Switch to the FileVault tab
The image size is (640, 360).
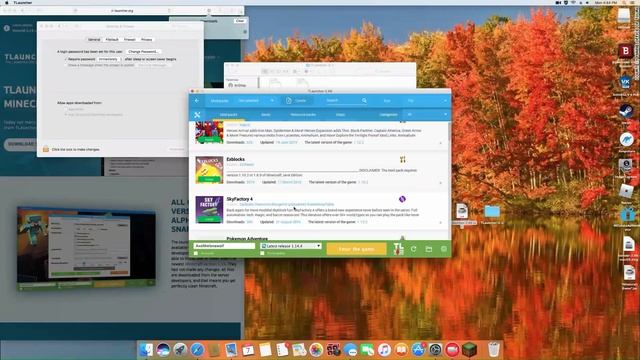112,40
